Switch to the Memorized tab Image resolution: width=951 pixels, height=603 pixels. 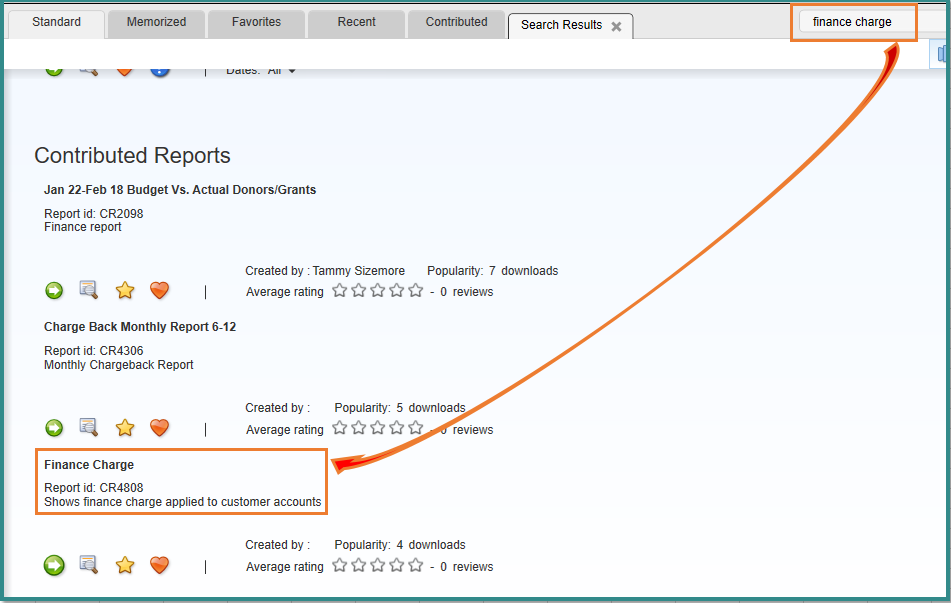tap(156, 22)
